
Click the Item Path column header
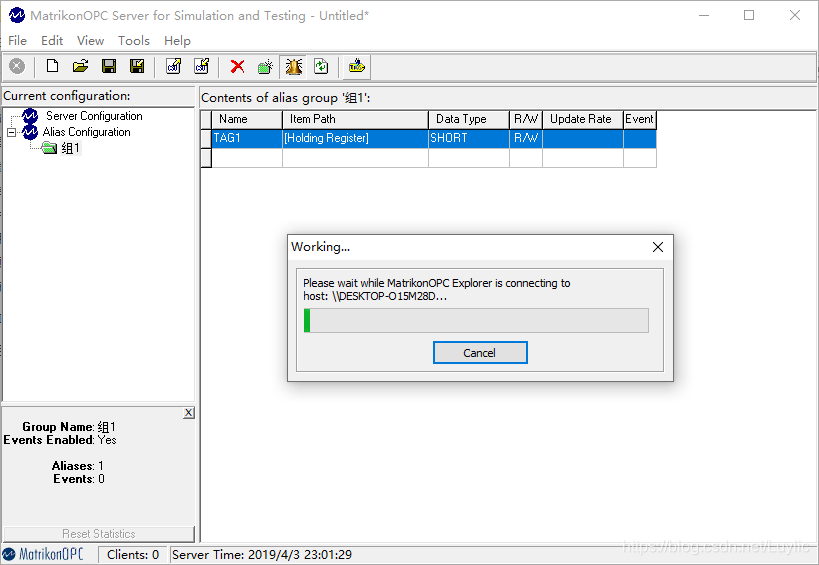[x=355, y=120]
